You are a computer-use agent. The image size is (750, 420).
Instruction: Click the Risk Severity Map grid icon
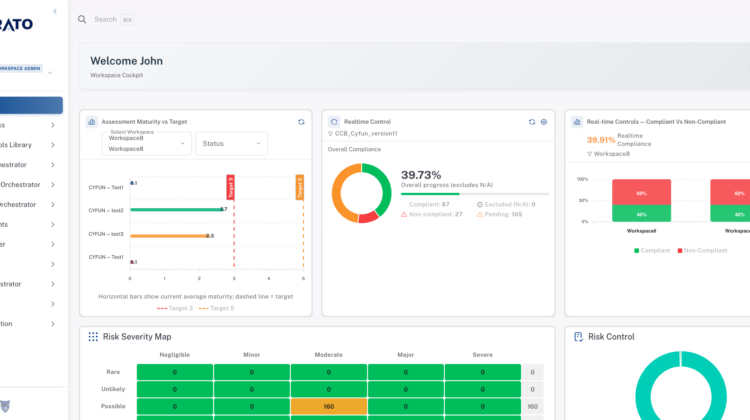coord(93,337)
